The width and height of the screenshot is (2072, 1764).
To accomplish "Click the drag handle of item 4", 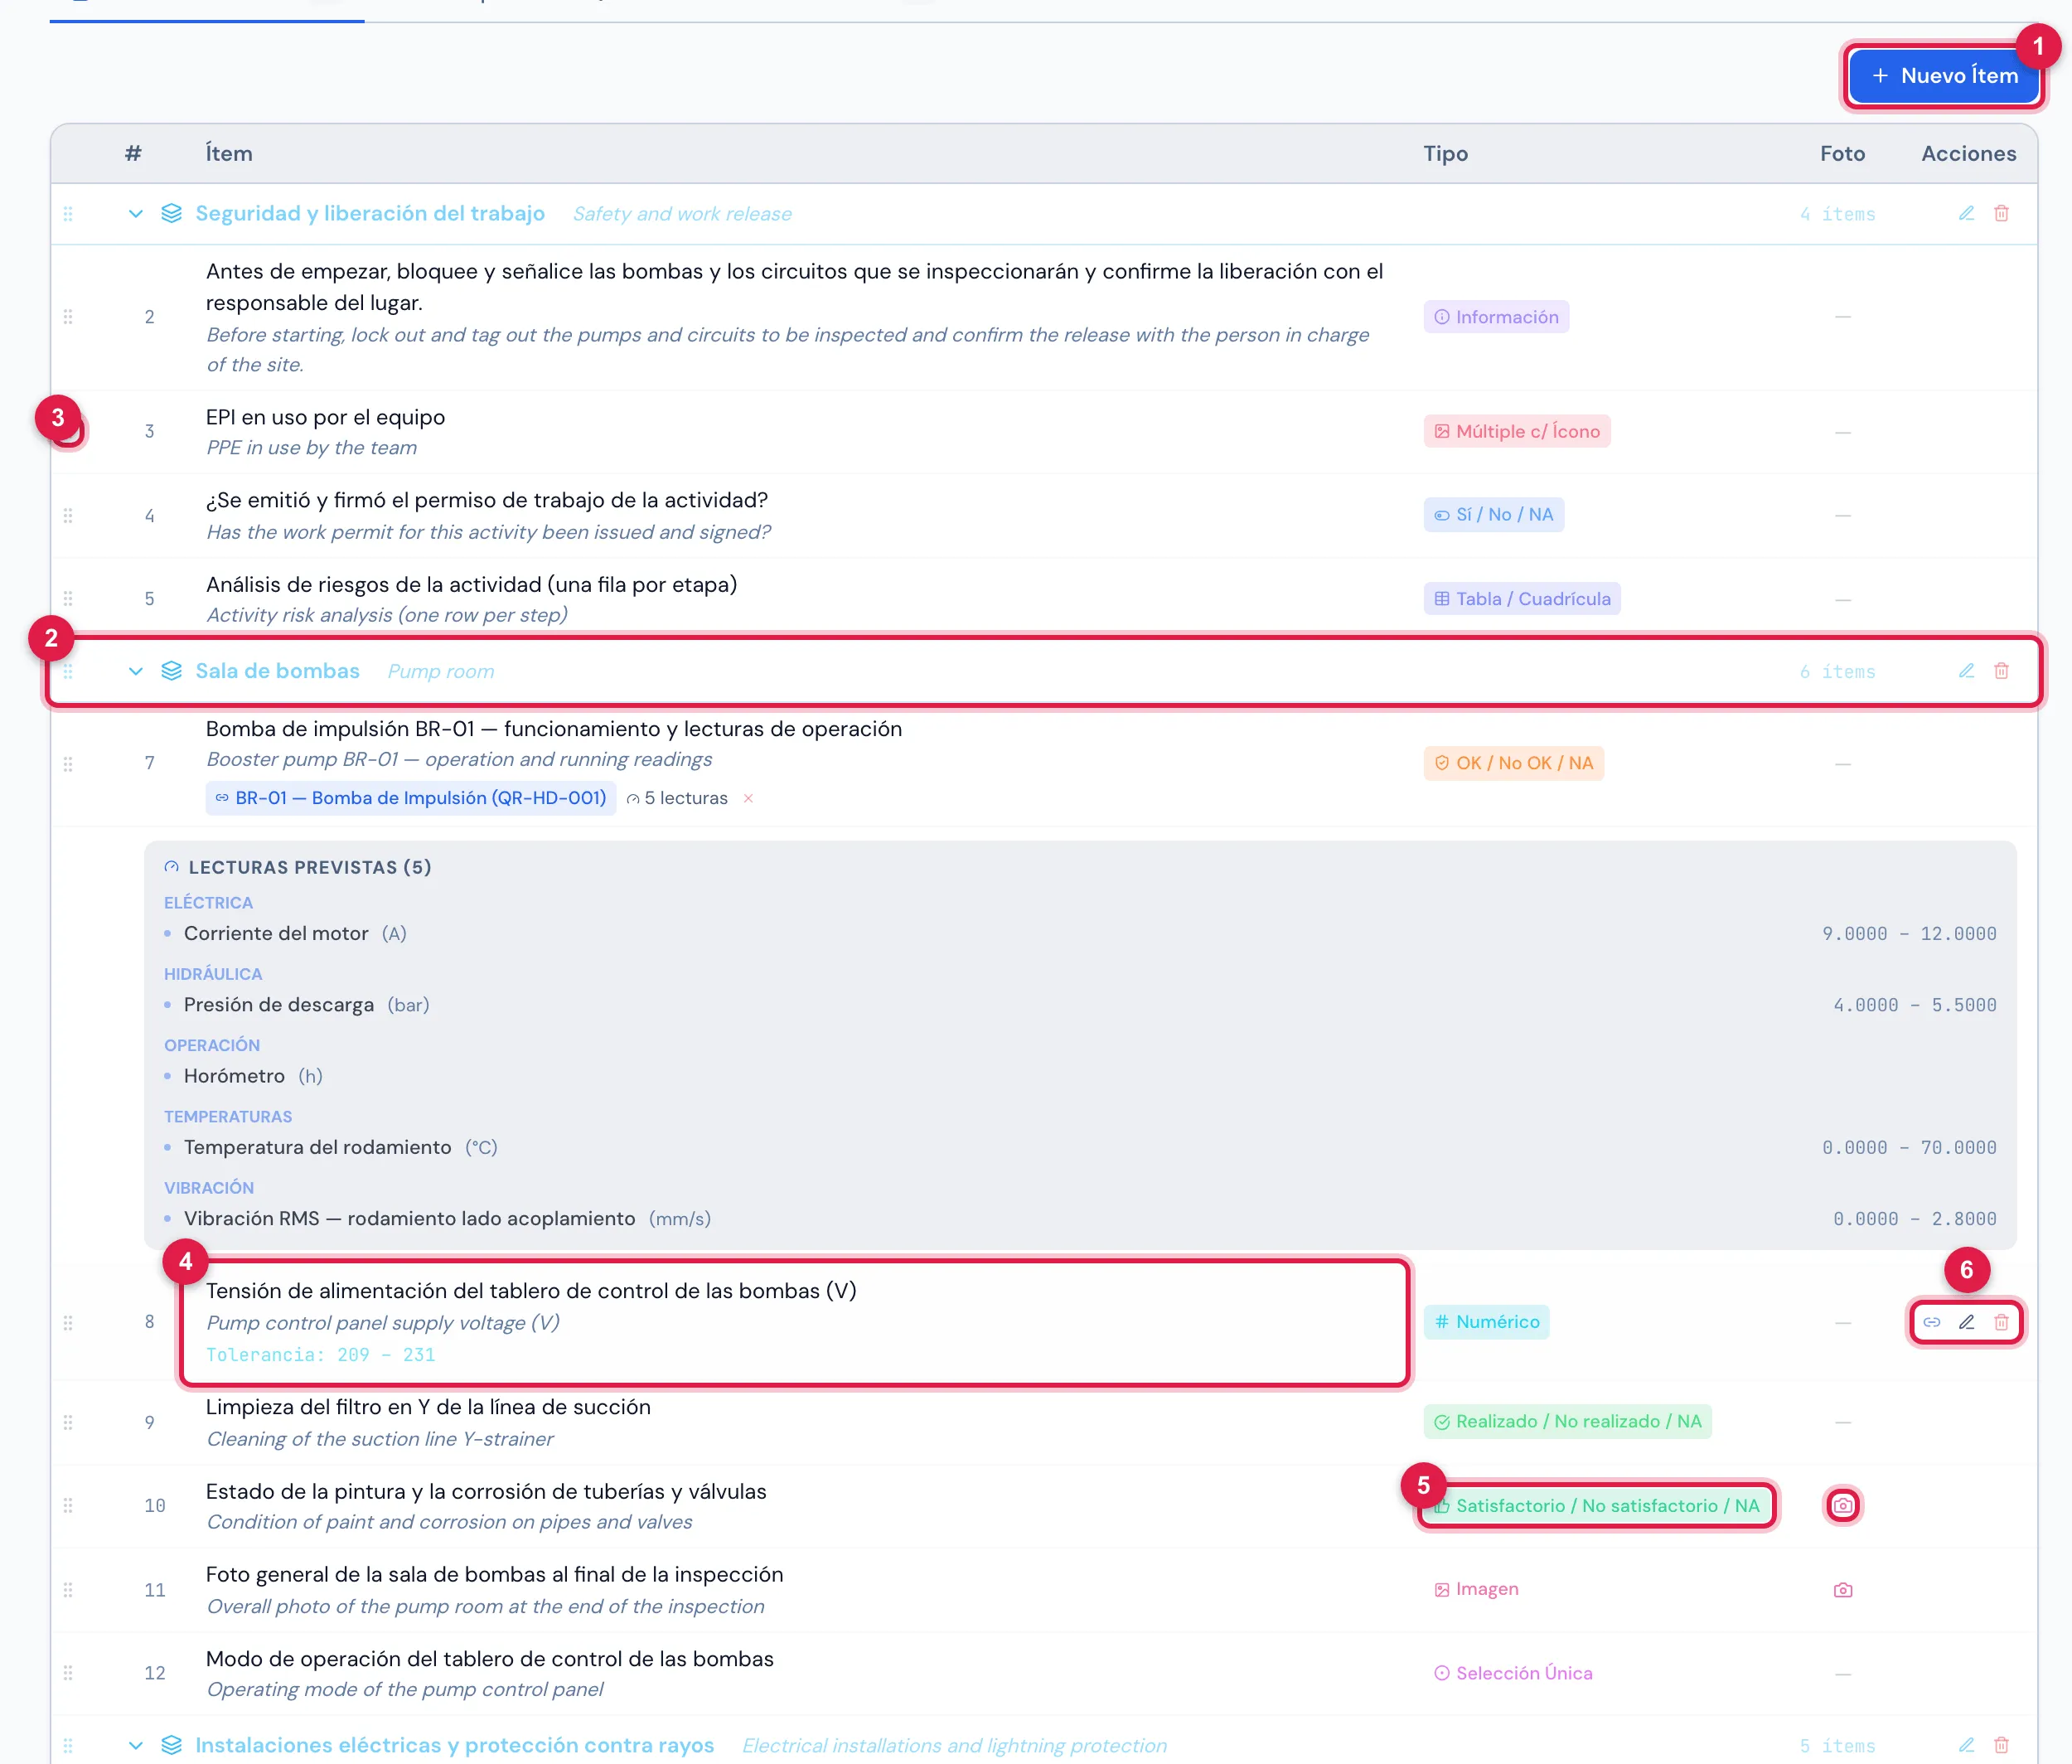I will 68,515.
